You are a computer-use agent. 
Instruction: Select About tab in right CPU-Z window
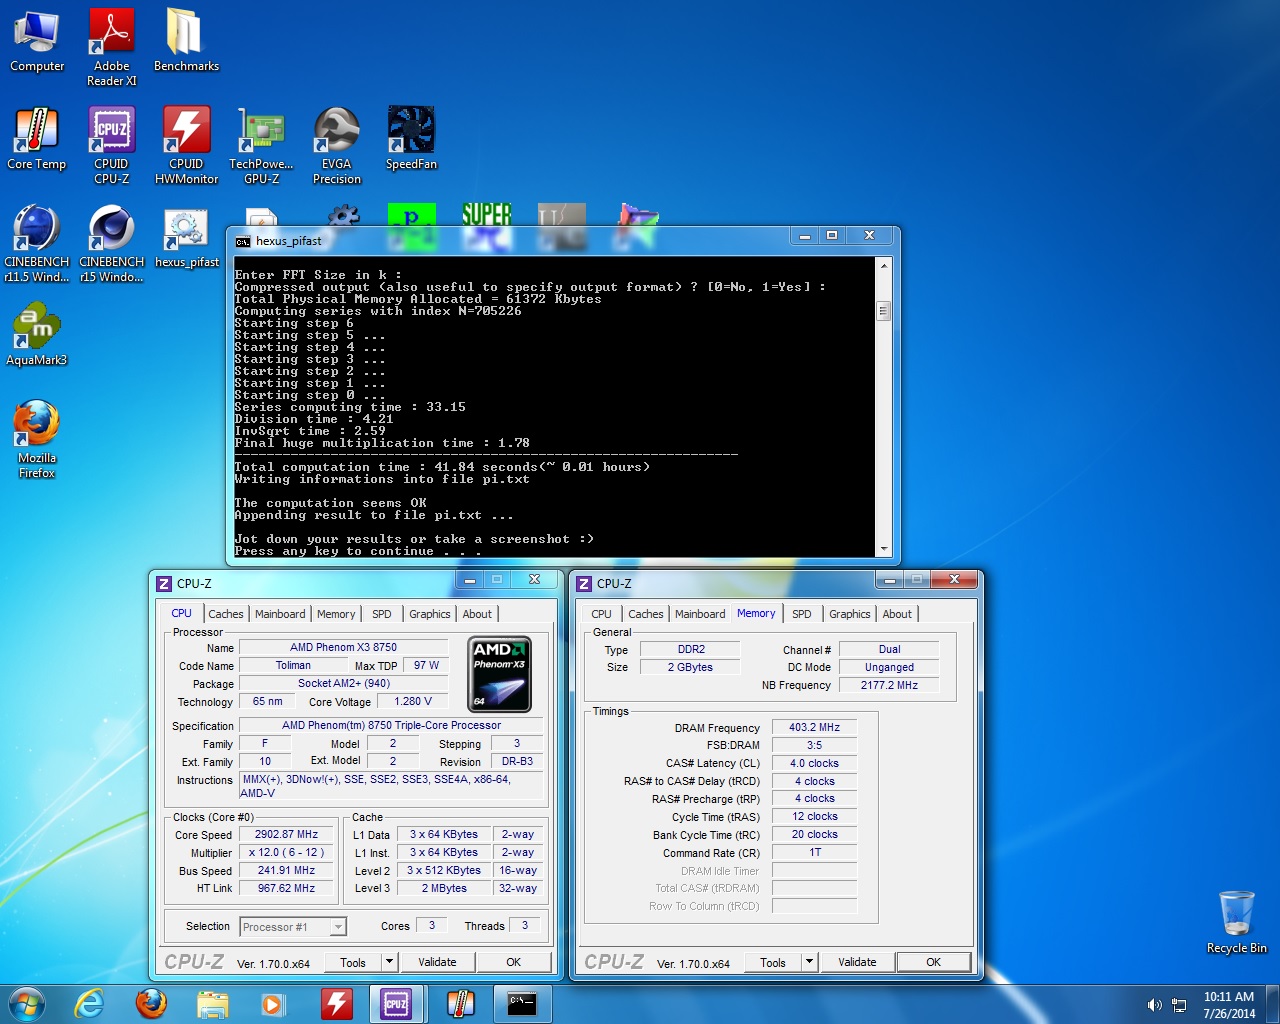[897, 614]
